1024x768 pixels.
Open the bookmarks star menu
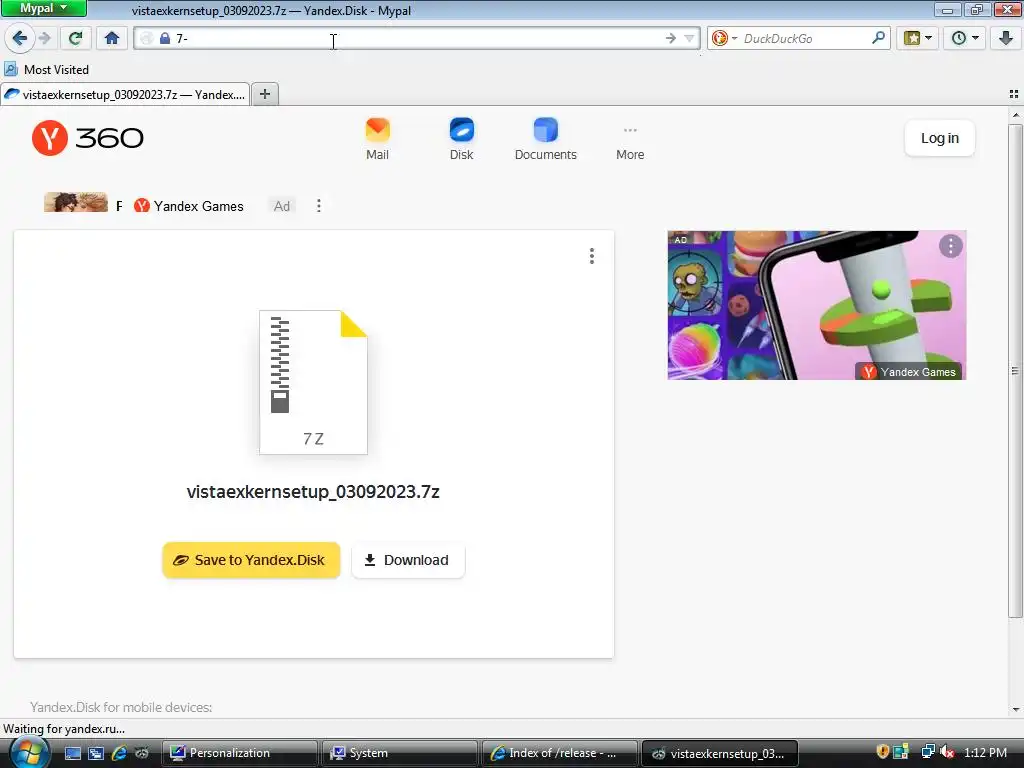[918, 39]
